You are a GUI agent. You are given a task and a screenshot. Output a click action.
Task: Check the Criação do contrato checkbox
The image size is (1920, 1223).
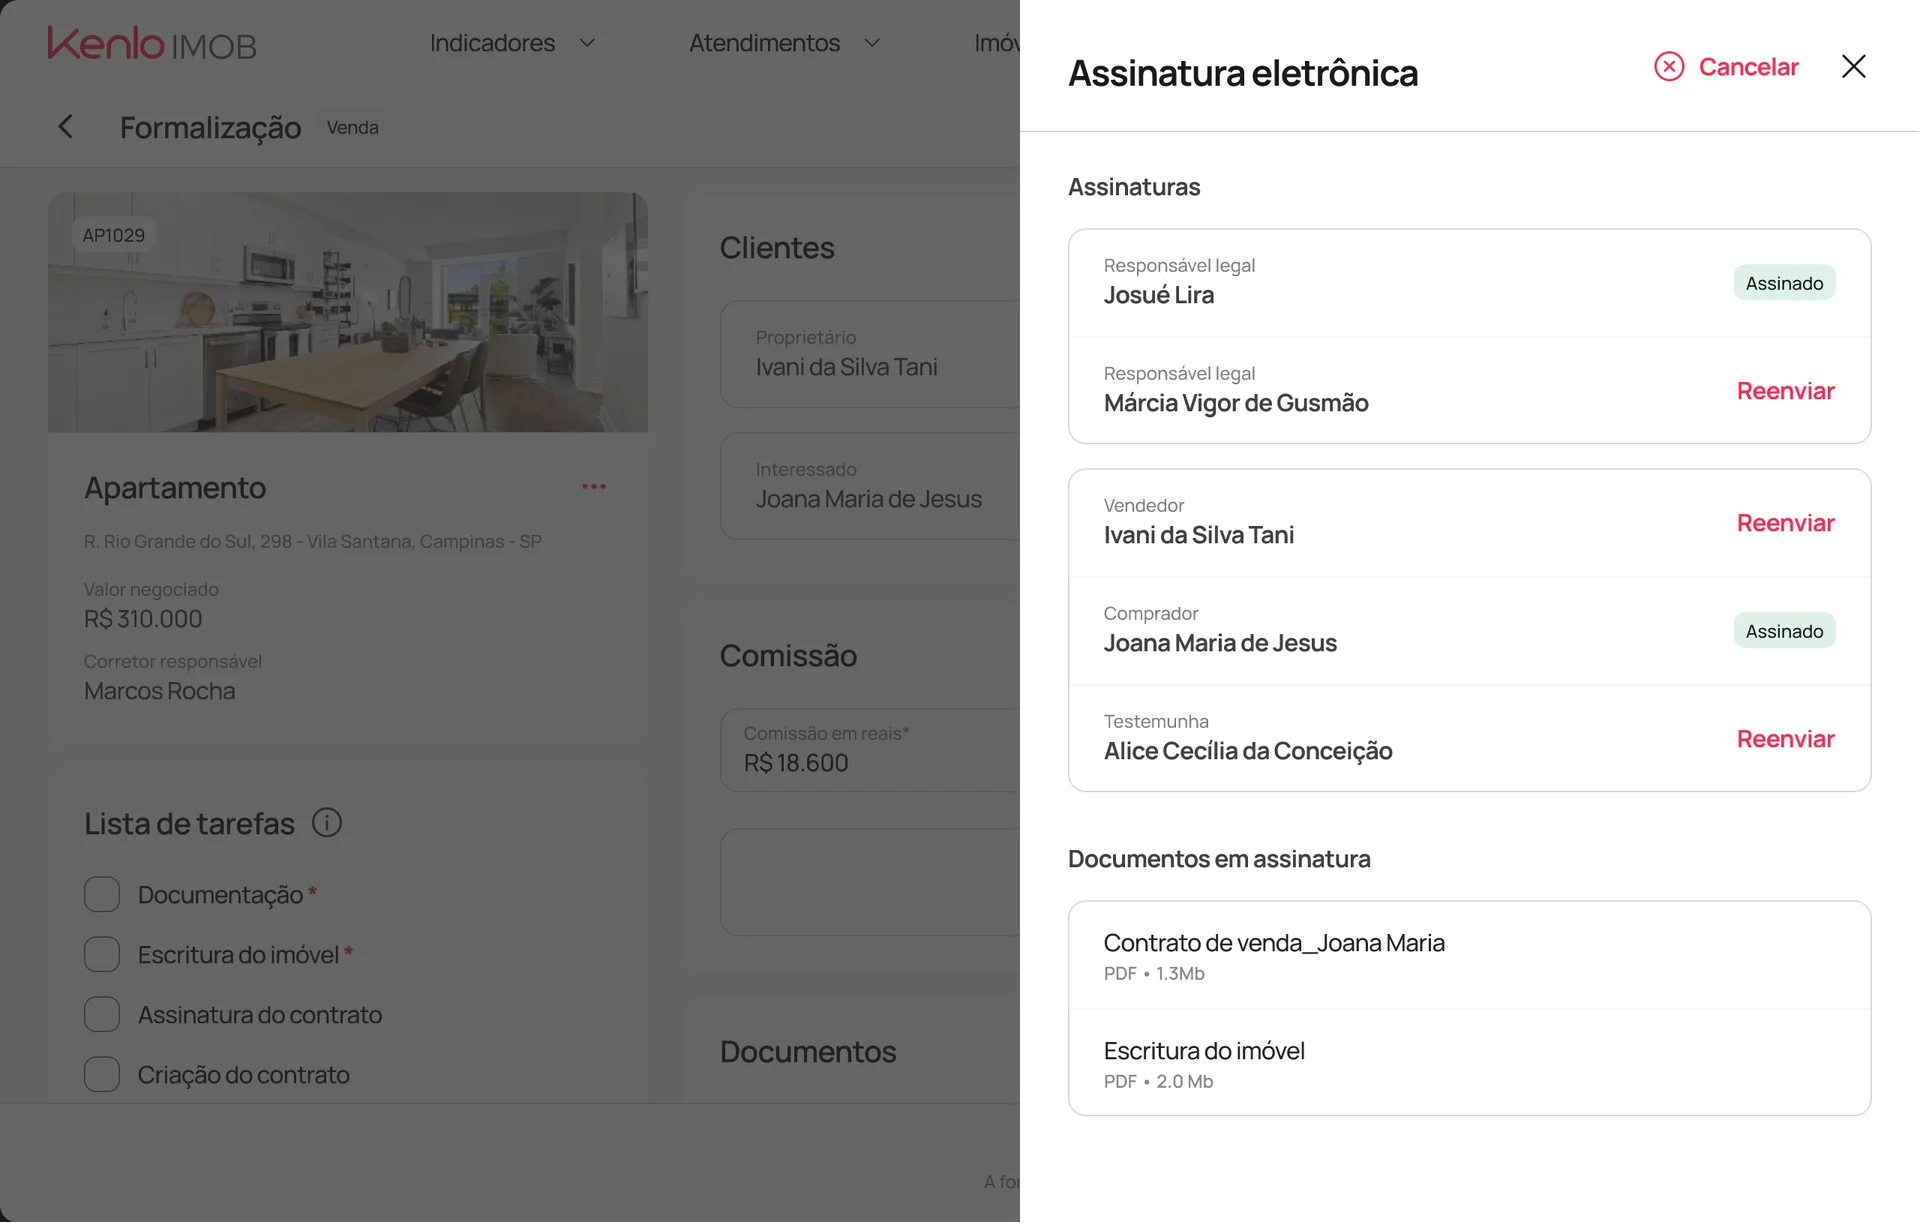[x=101, y=1074]
